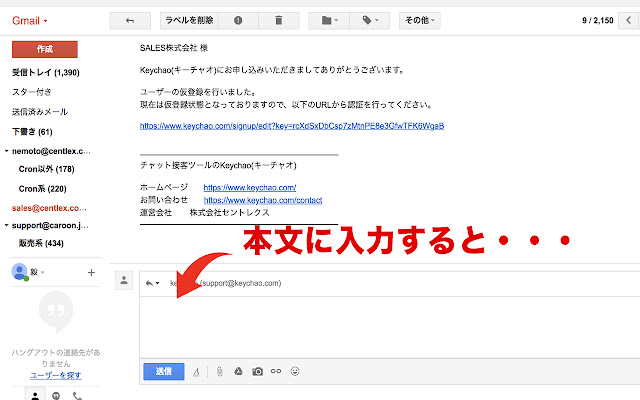Click the red 作成 compose button

(44, 49)
